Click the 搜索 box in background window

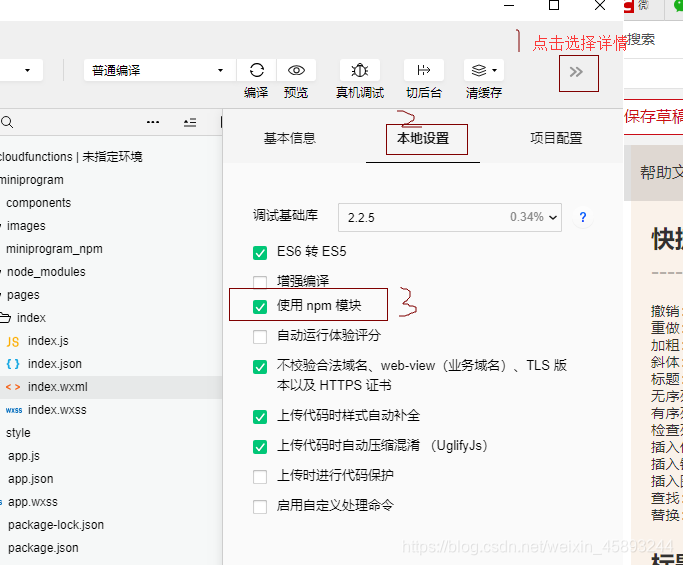pyautogui.click(x=641, y=39)
